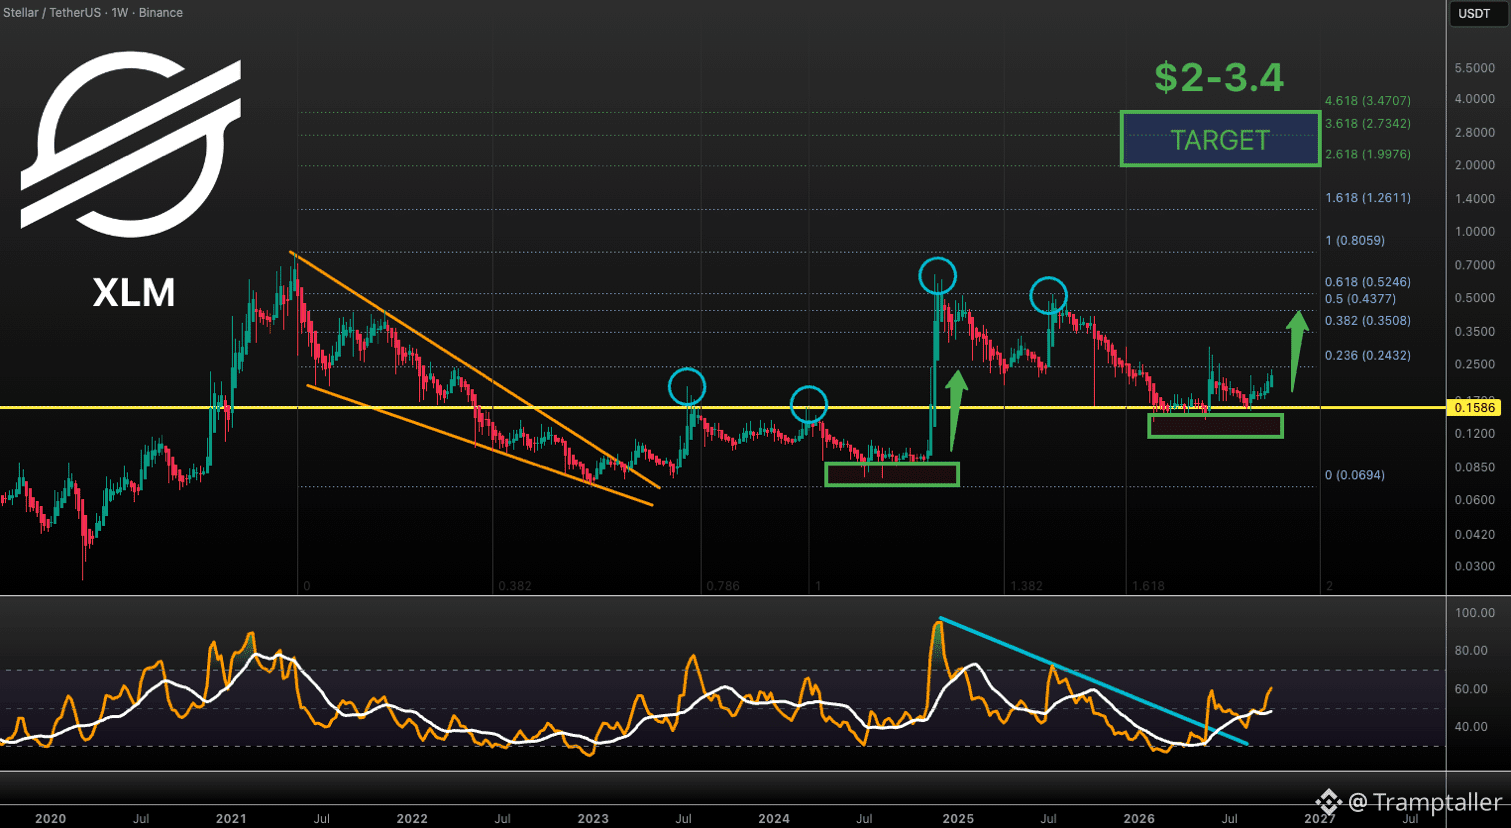Image resolution: width=1511 pixels, height=828 pixels.
Task: Click the 2022 label on the time axis
Action: (x=412, y=818)
